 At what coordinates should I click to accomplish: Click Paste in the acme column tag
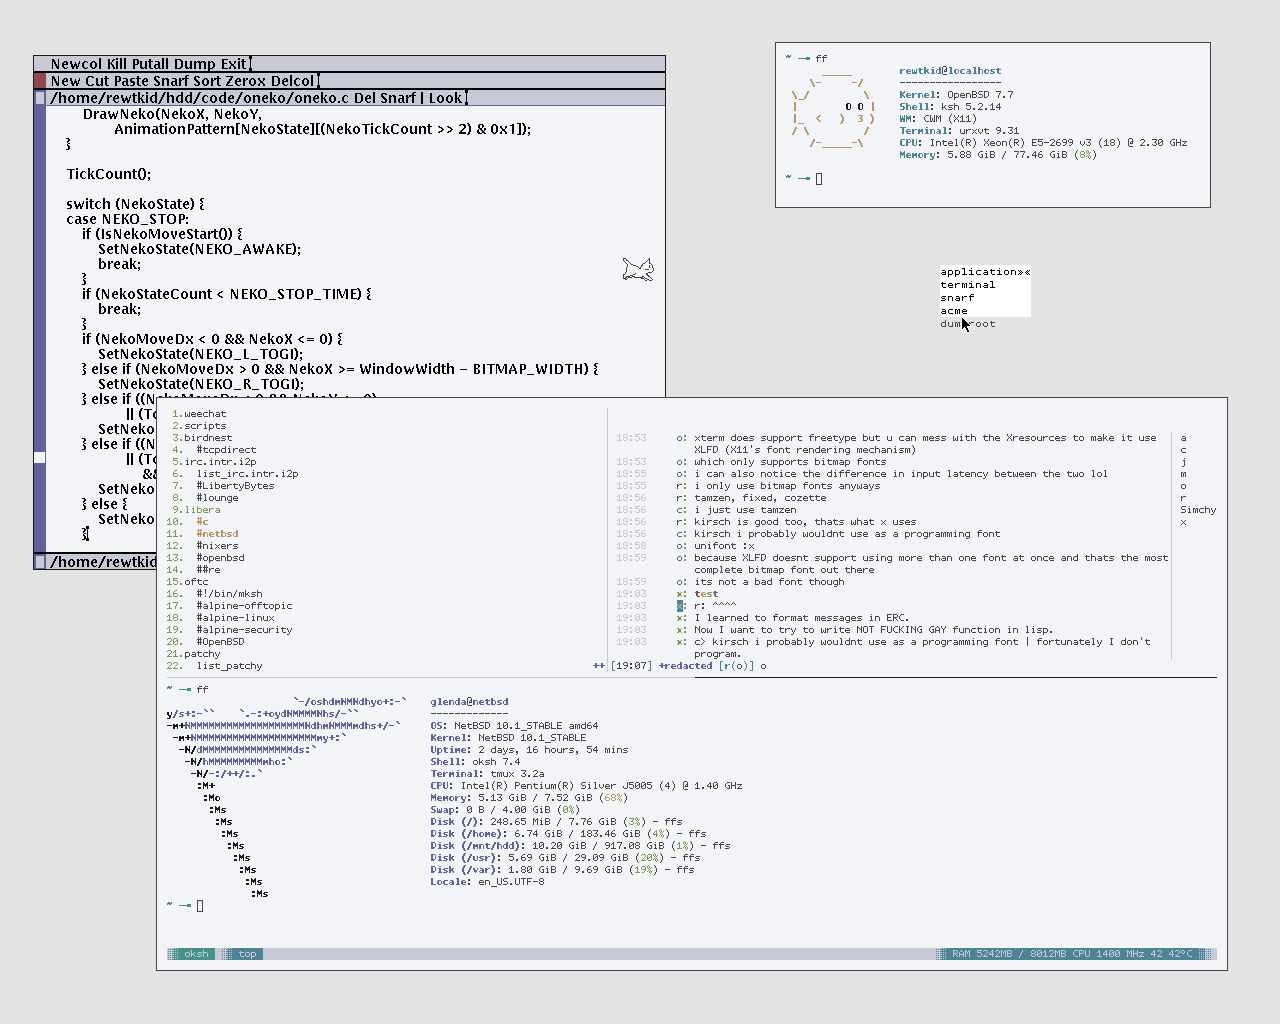pos(131,81)
